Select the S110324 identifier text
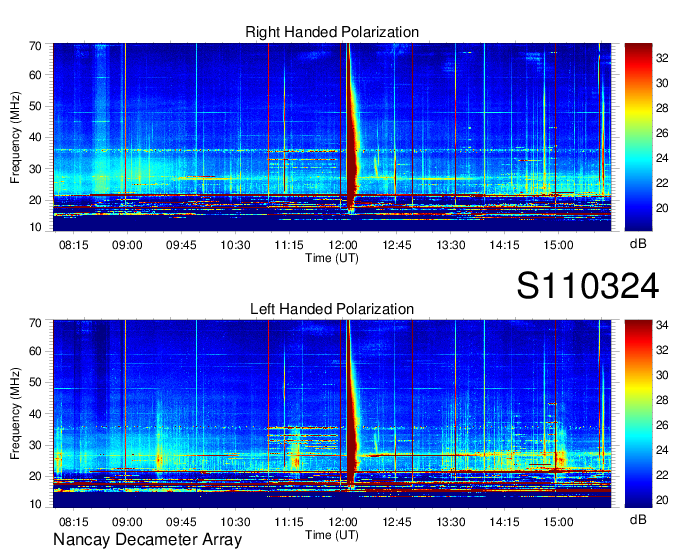Image resolution: width=680 pixels, height=552 pixels. [x=588, y=286]
